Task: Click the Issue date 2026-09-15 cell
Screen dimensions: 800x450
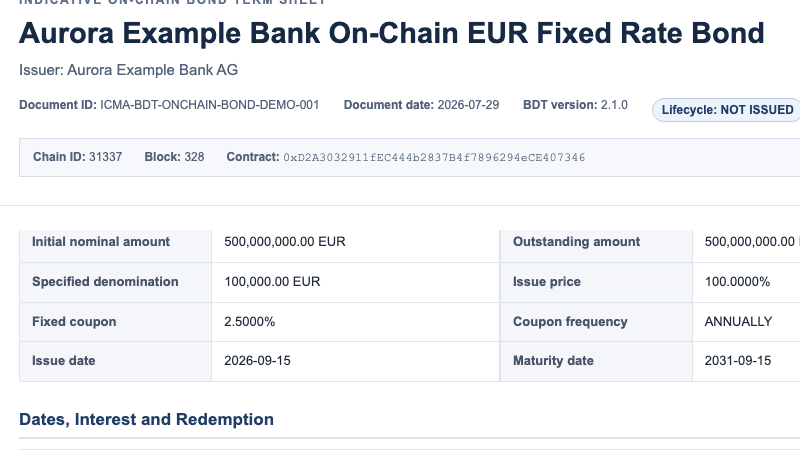Action: (356, 361)
